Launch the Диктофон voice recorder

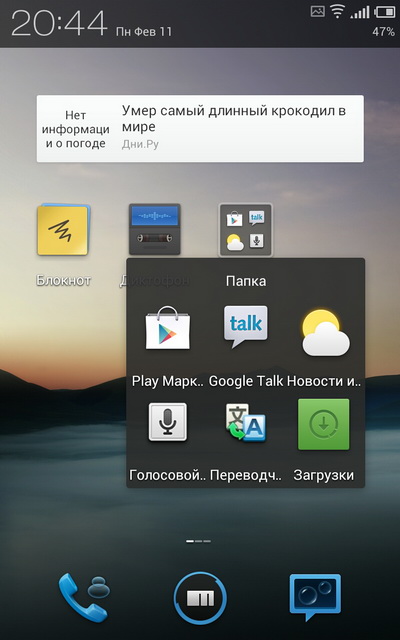pyautogui.click(x=155, y=230)
